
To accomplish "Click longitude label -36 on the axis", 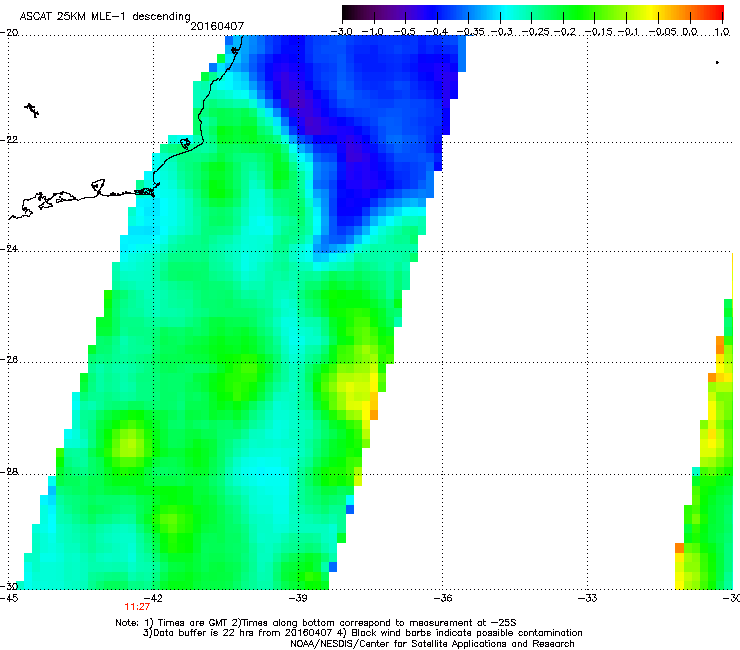I will tap(443, 598).
